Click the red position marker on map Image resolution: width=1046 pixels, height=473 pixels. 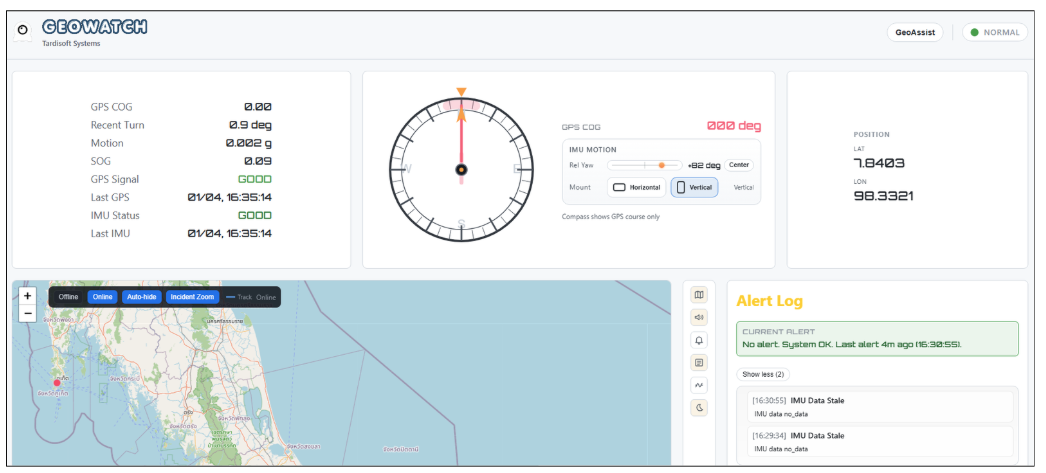click(x=57, y=383)
